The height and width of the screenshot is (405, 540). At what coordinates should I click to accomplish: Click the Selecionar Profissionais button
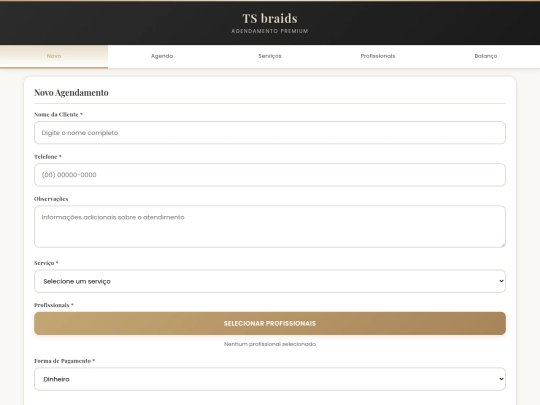pyautogui.click(x=270, y=323)
